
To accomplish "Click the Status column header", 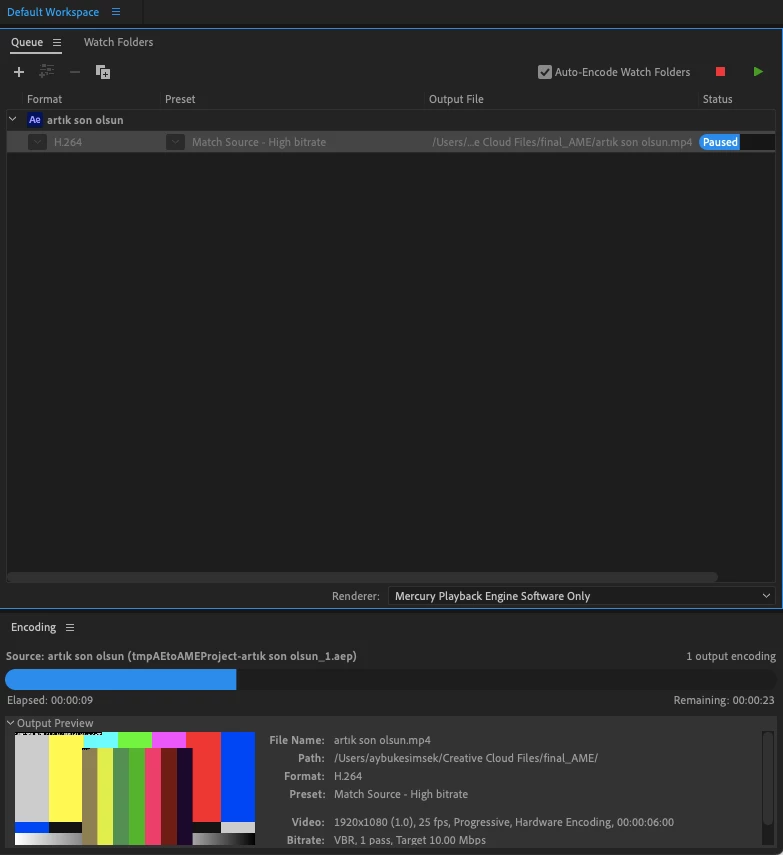I will 717,99.
